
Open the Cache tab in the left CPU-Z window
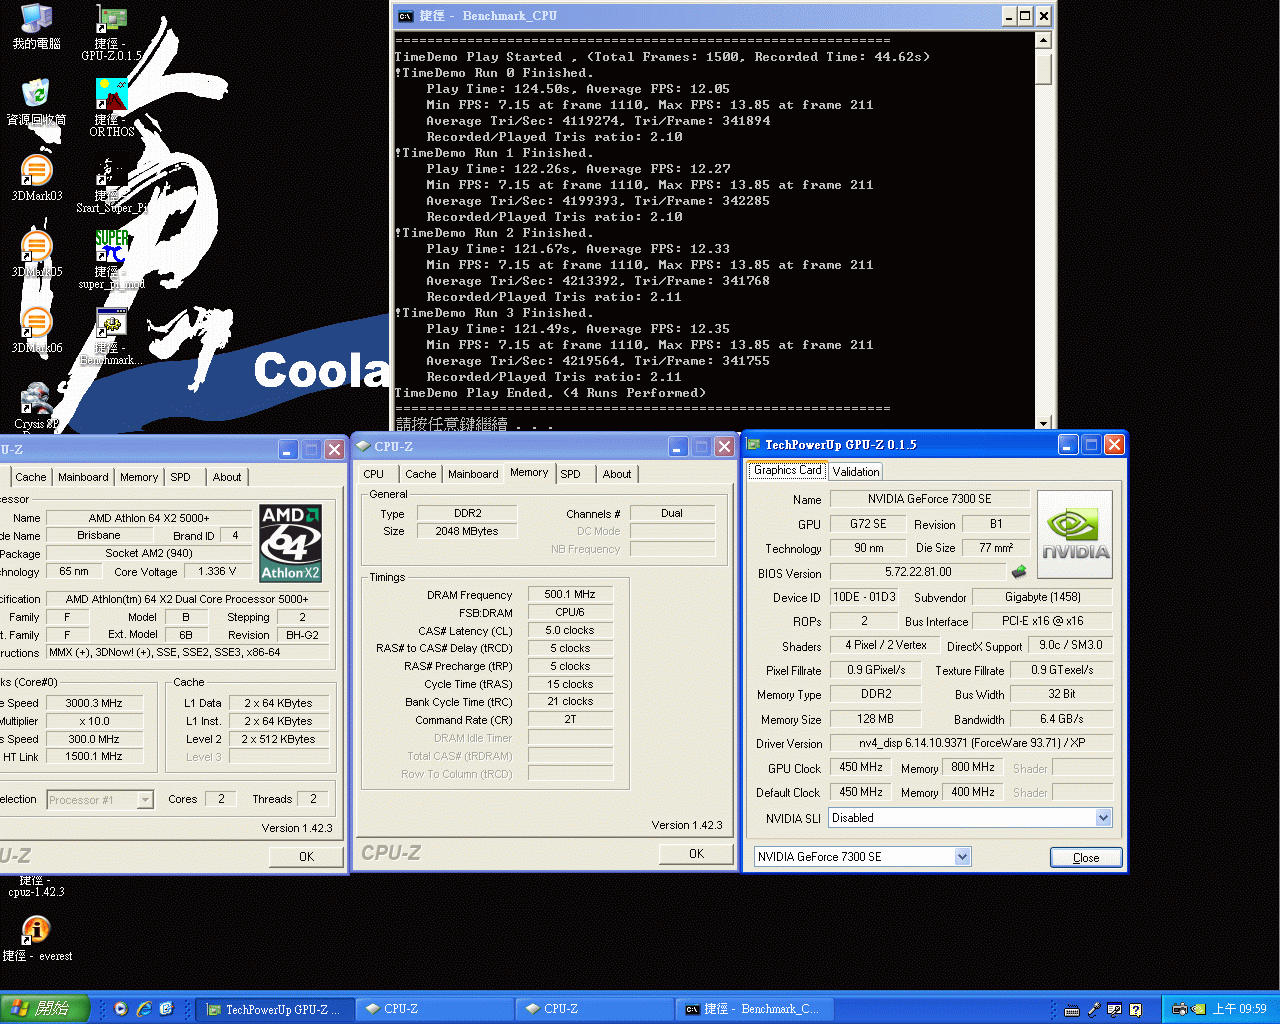point(30,477)
